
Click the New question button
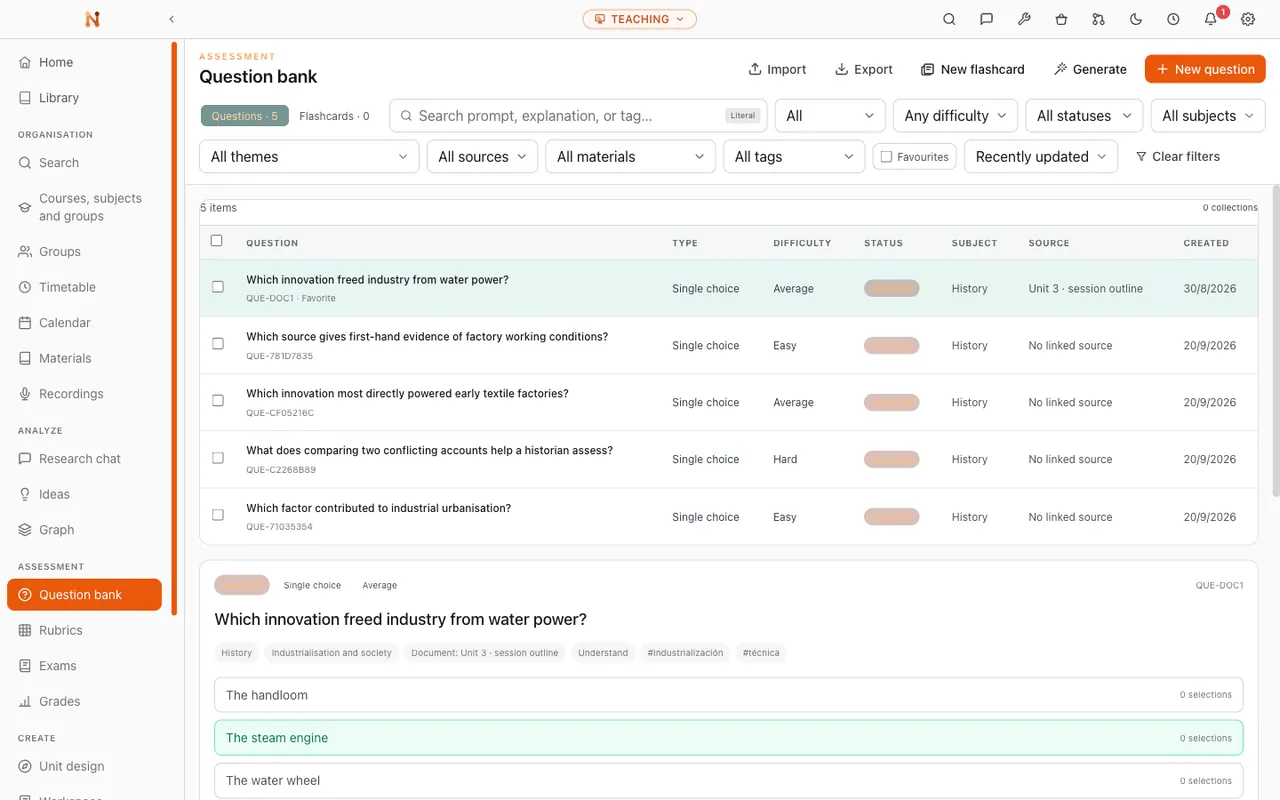pos(1205,69)
